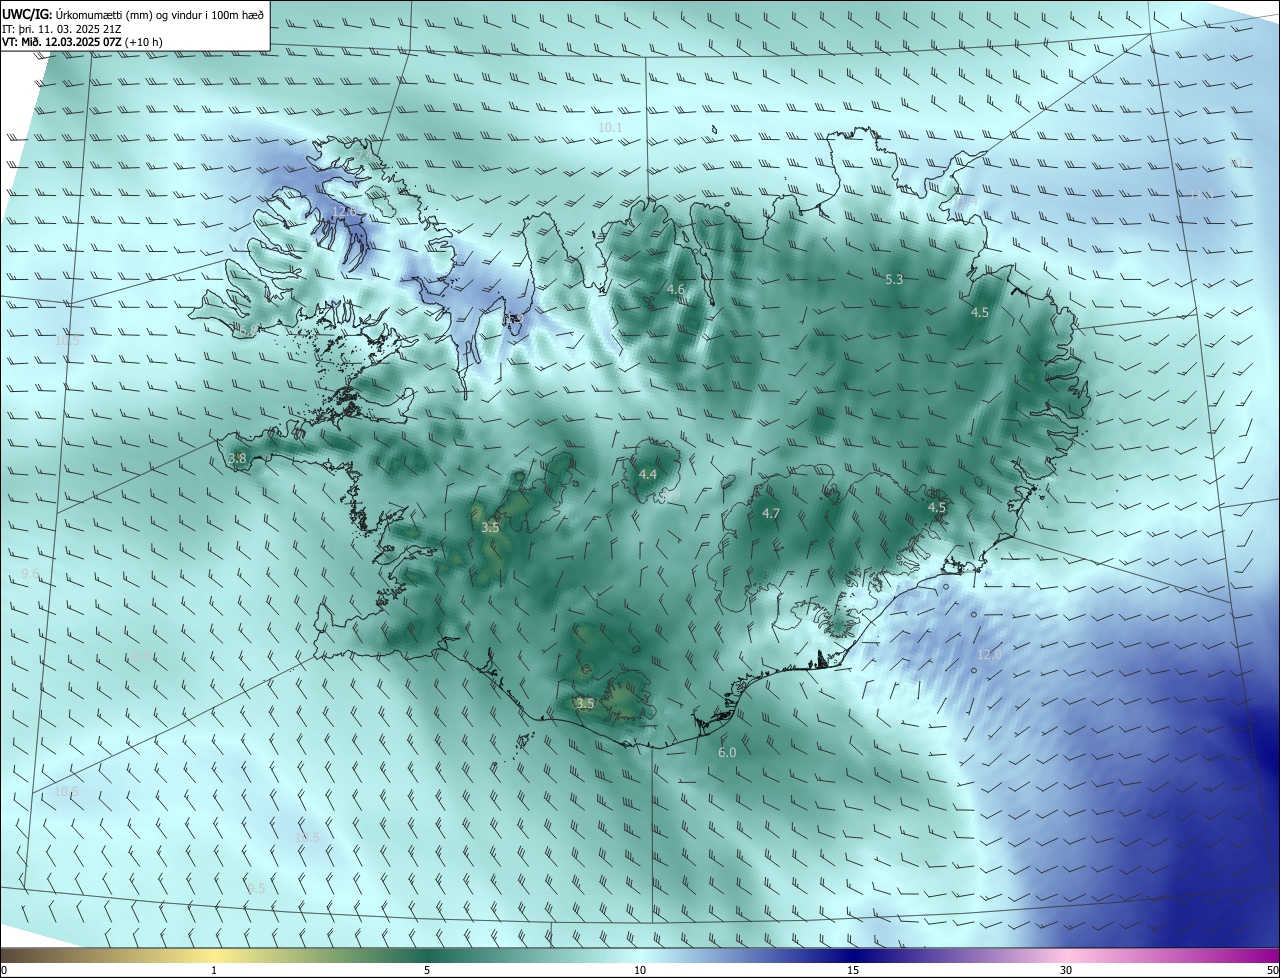Select the 9.5 value label
The height and width of the screenshot is (978, 1280).
(256, 888)
